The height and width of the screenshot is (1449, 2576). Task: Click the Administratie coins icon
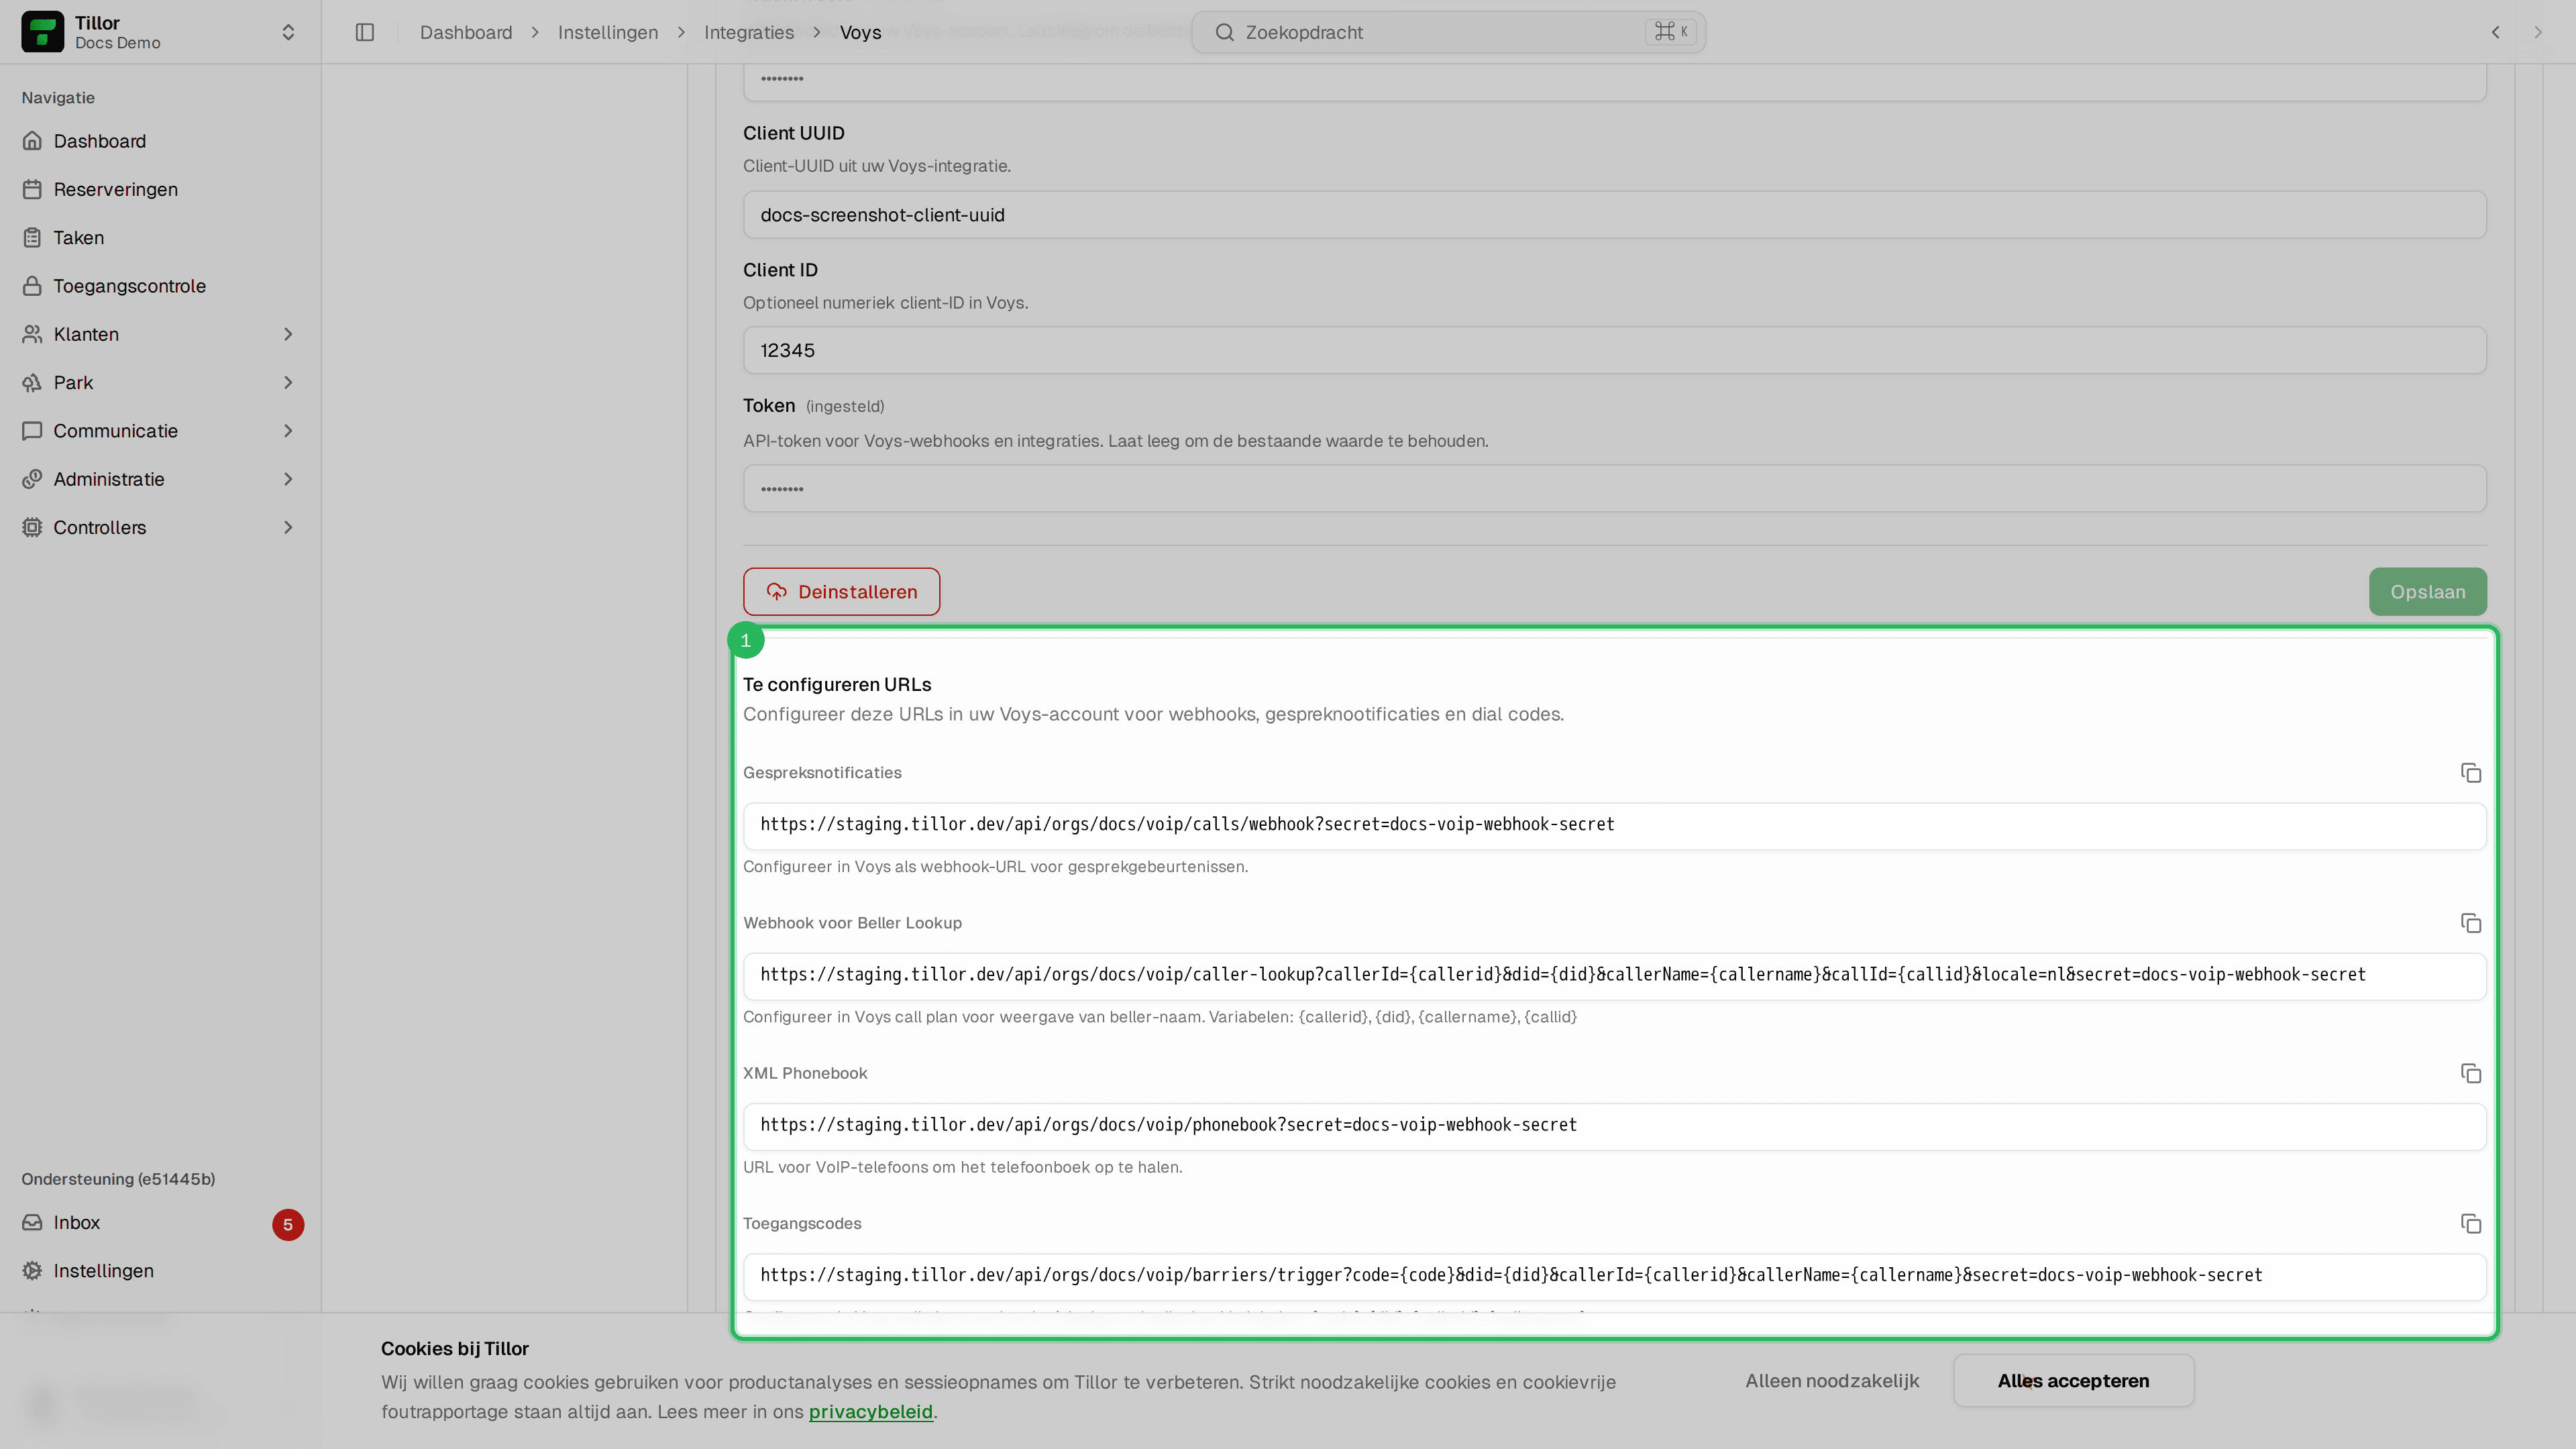pyautogui.click(x=32, y=479)
